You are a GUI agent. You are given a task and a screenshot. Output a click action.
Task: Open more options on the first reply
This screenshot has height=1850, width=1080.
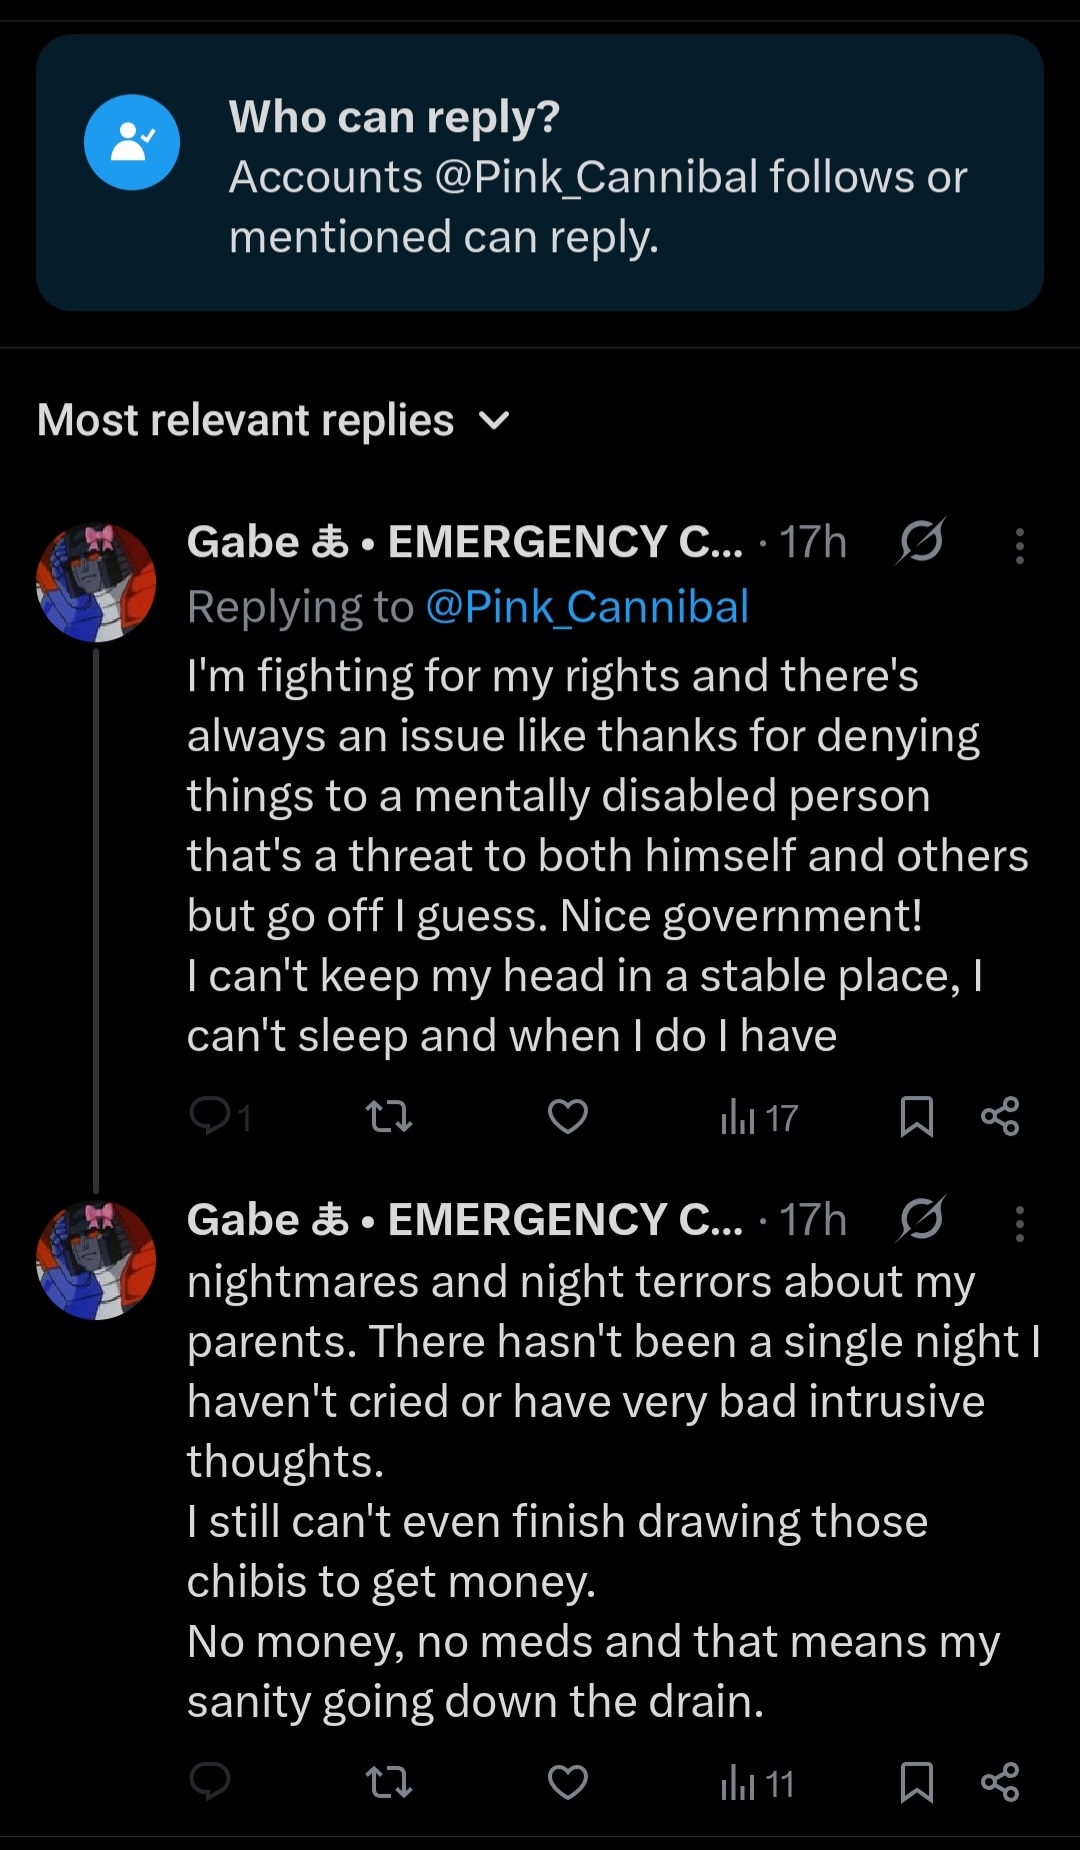[x=1019, y=546]
